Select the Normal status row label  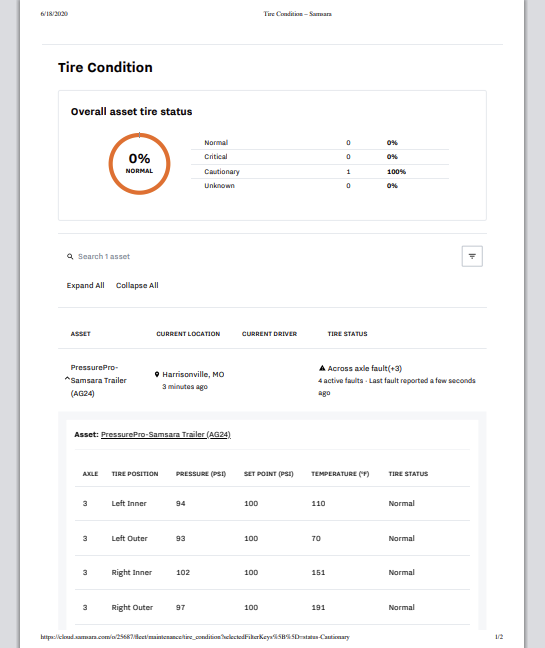click(x=216, y=143)
